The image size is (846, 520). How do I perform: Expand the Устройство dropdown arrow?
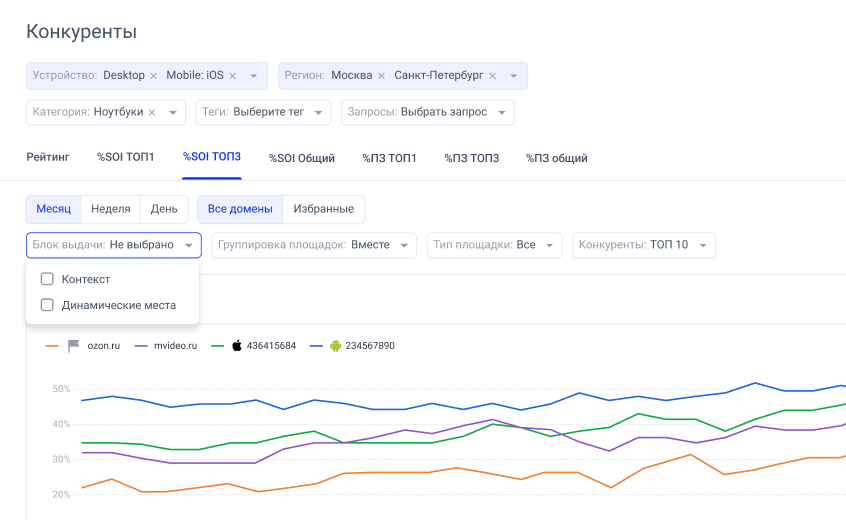coord(254,76)
